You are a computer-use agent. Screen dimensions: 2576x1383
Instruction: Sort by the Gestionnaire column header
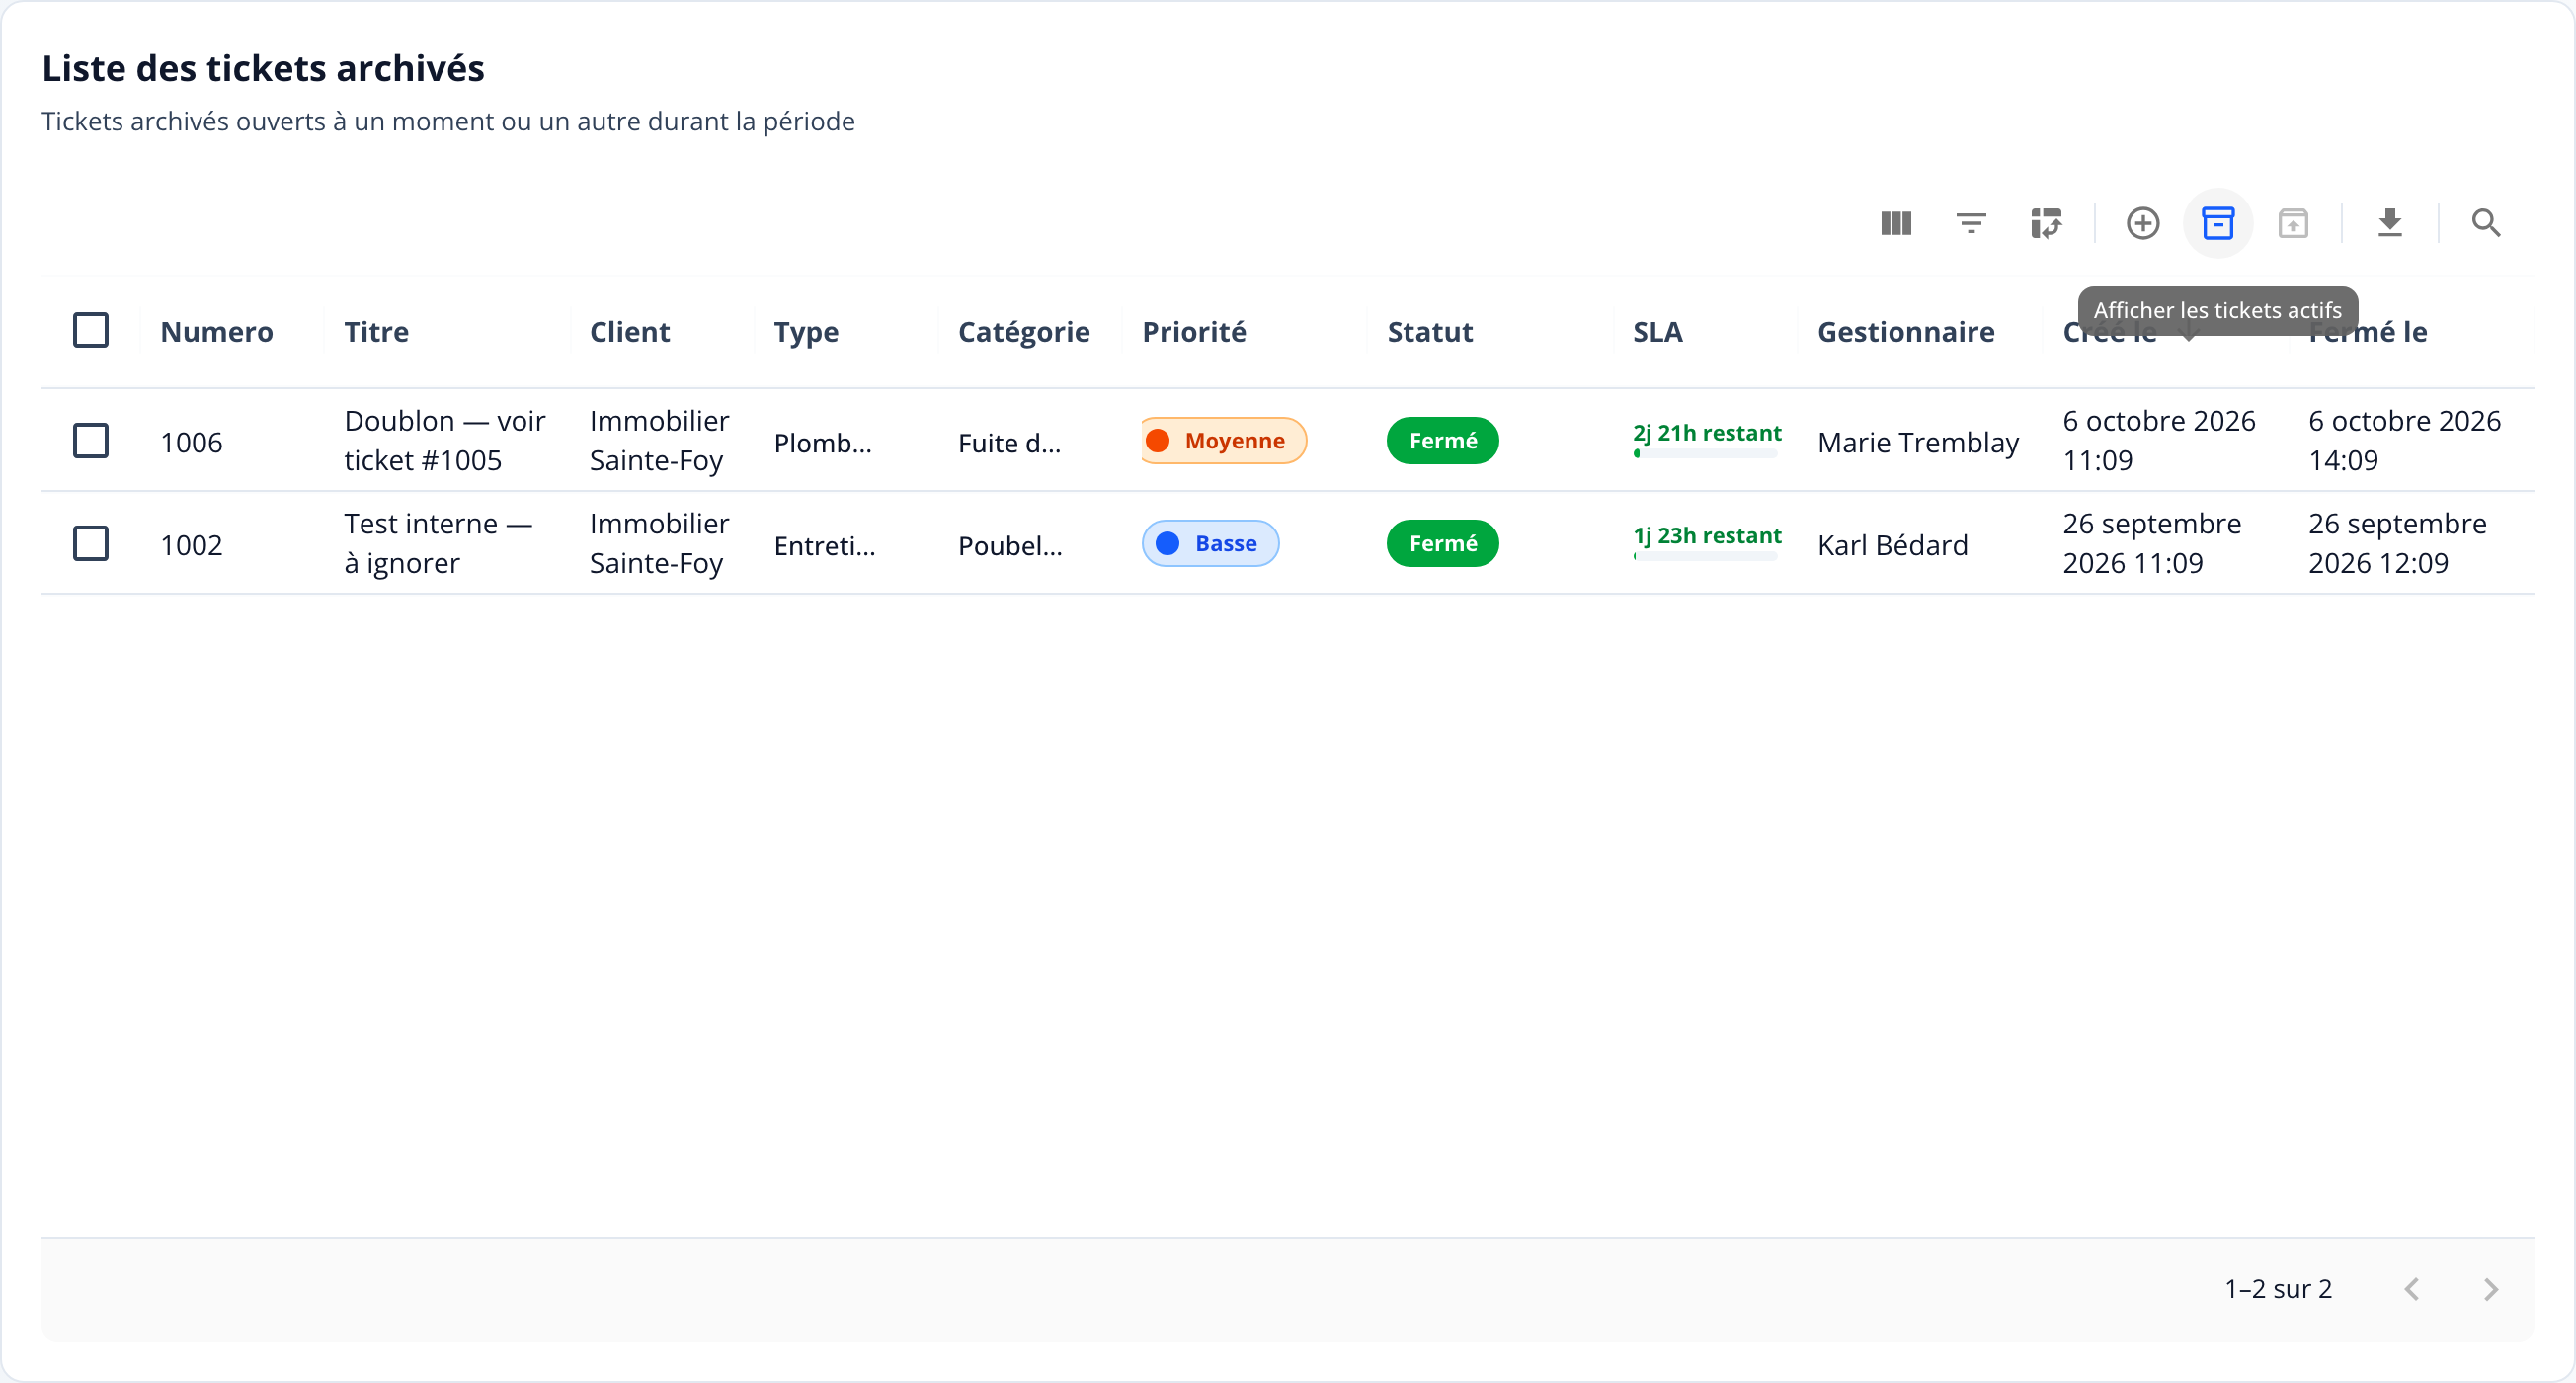1906,332
